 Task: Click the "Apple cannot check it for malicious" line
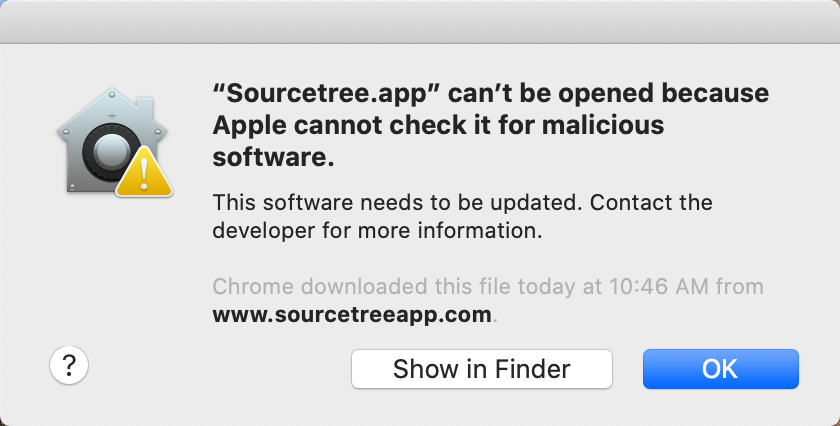coord(438,125)
